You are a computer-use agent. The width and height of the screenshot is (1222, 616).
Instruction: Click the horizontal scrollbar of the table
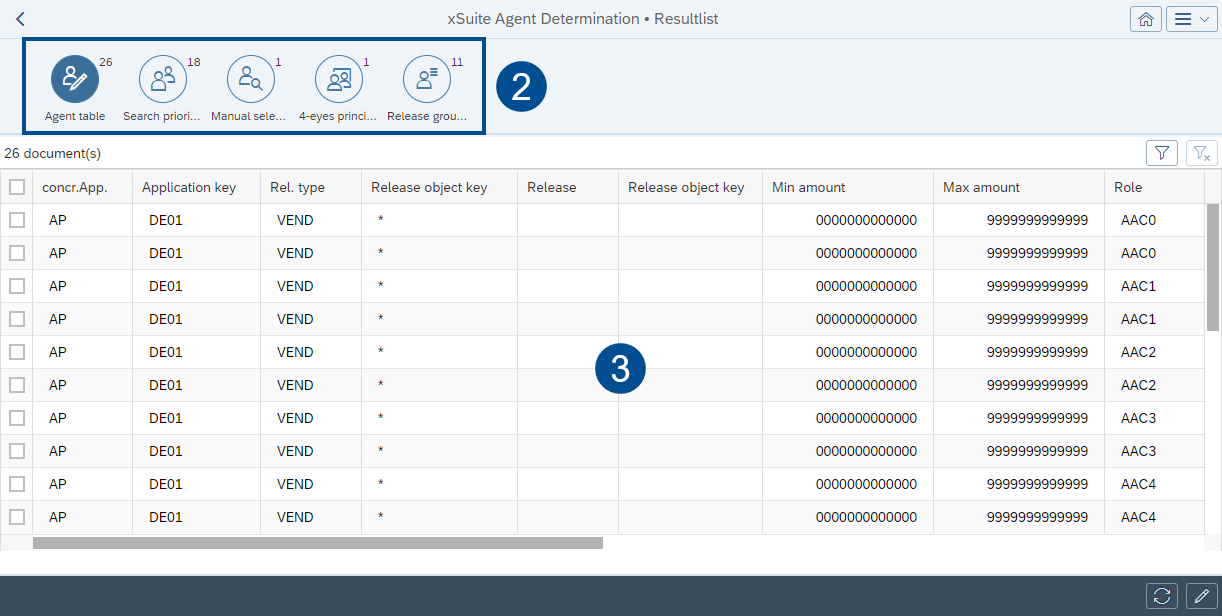(318, 543)
